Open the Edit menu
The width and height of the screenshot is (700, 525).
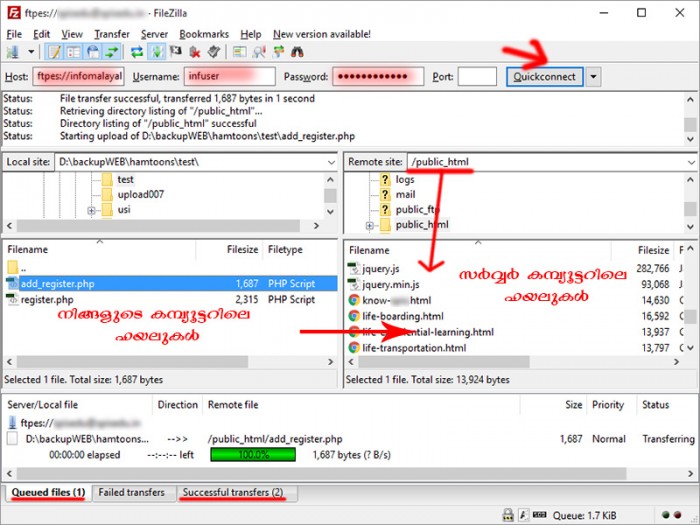[x=41, y=34]
